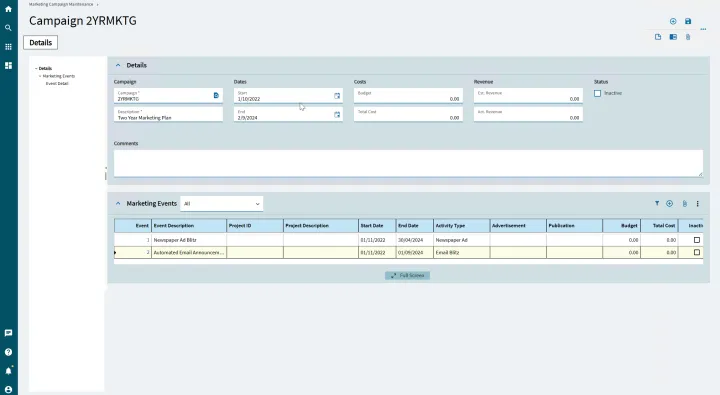Screen dimensions: 720x395
Task: Open the notifications bell icon
Action: [8, 371]
